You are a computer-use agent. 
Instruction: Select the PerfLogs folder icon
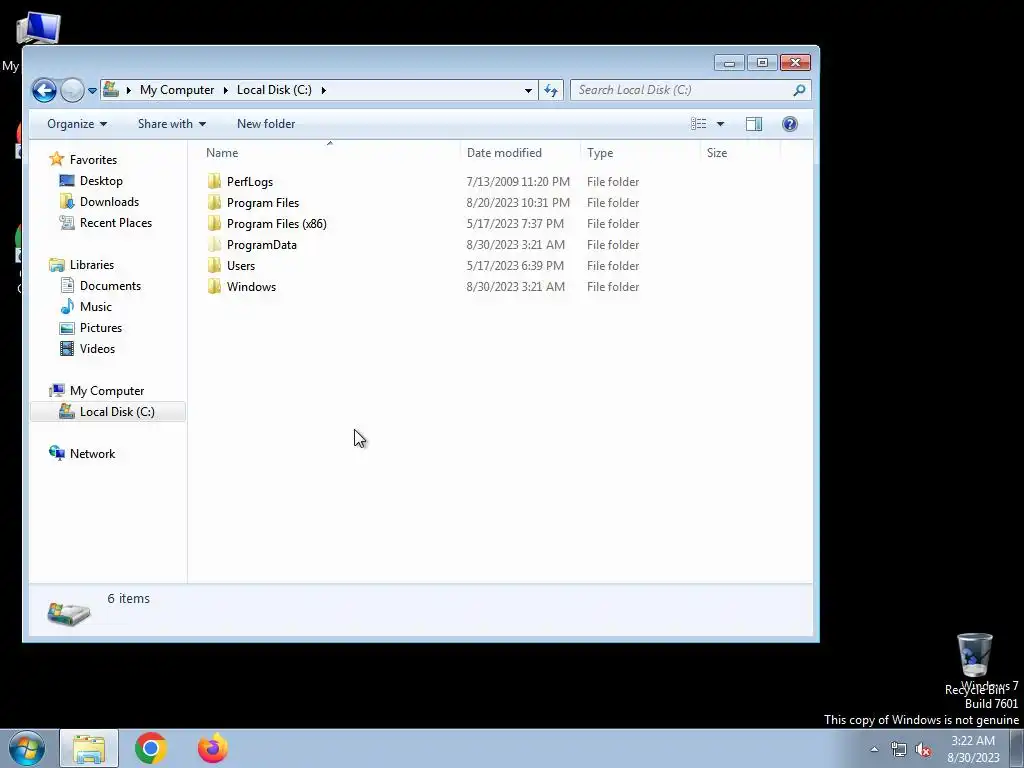214,182
